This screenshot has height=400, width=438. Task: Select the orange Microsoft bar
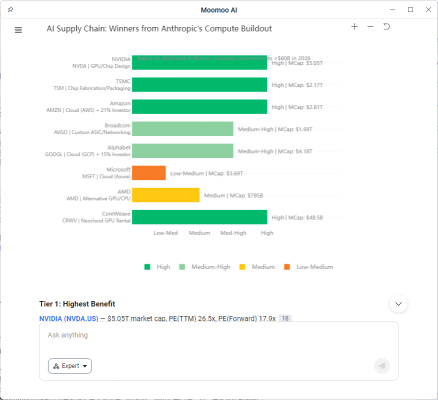pos(149,173)
